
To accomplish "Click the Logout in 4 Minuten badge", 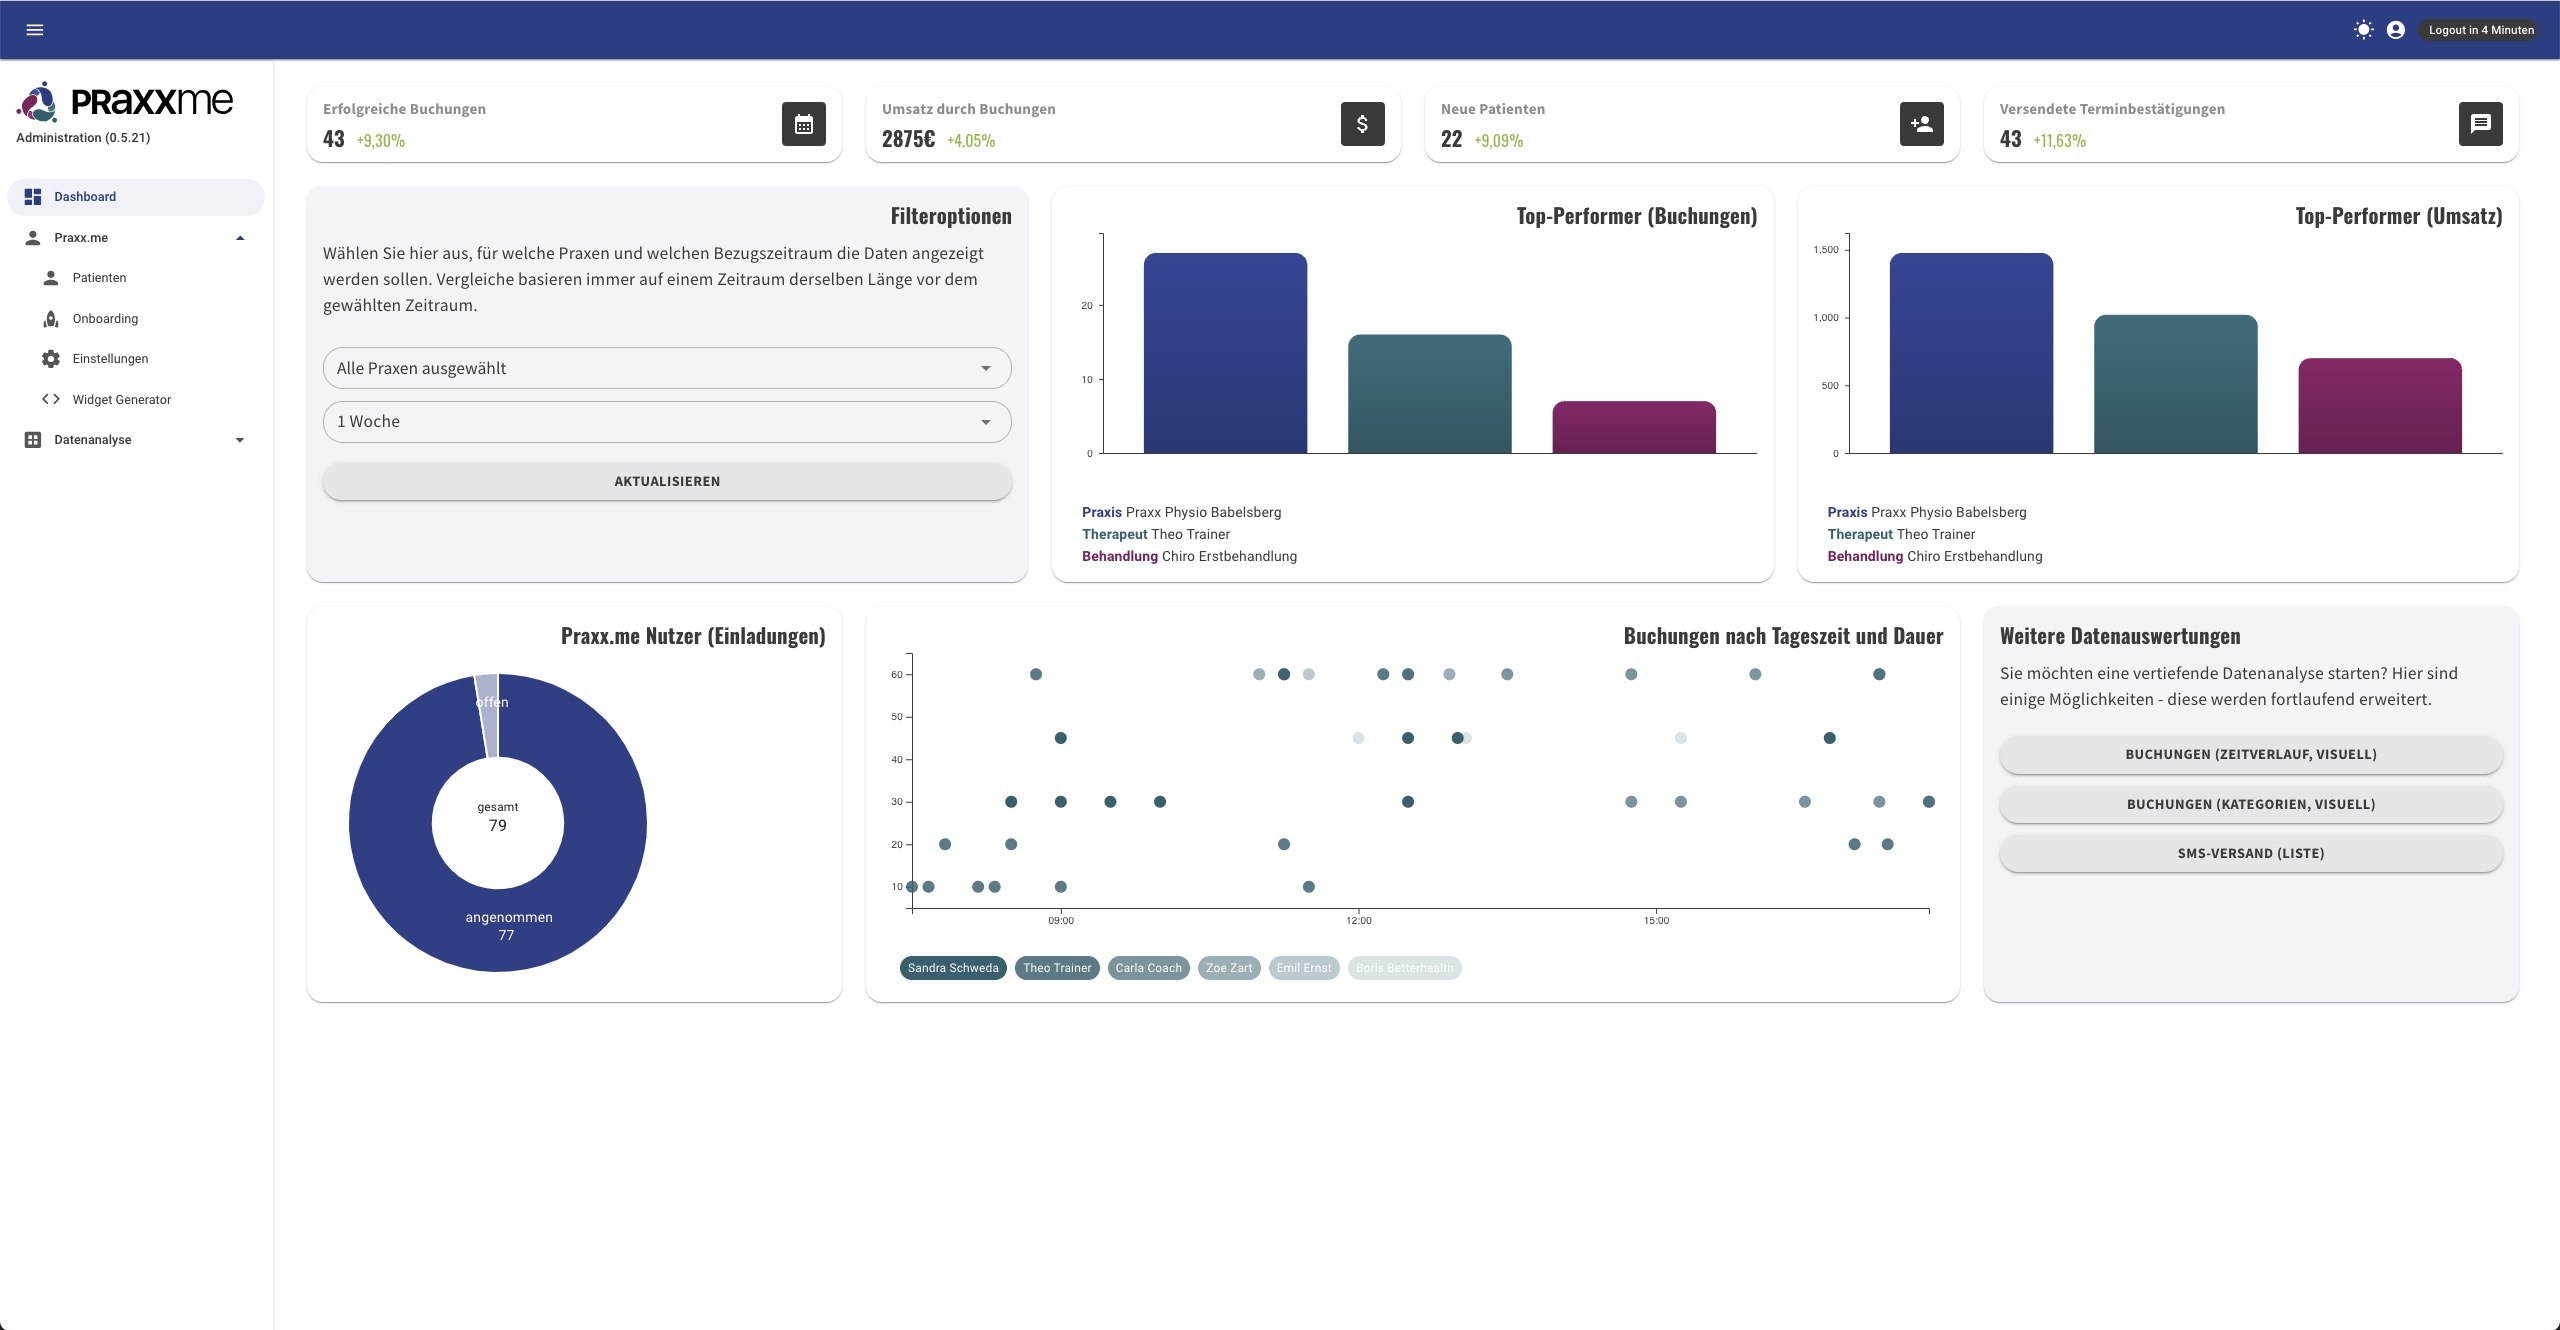I will [x=2482, y=29].
